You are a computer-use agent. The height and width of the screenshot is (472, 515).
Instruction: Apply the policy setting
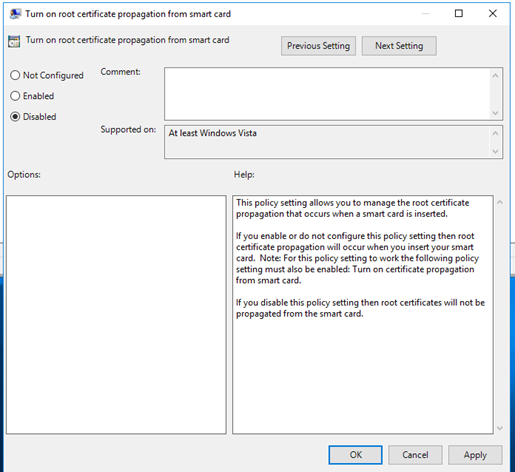tap(475, 455)
